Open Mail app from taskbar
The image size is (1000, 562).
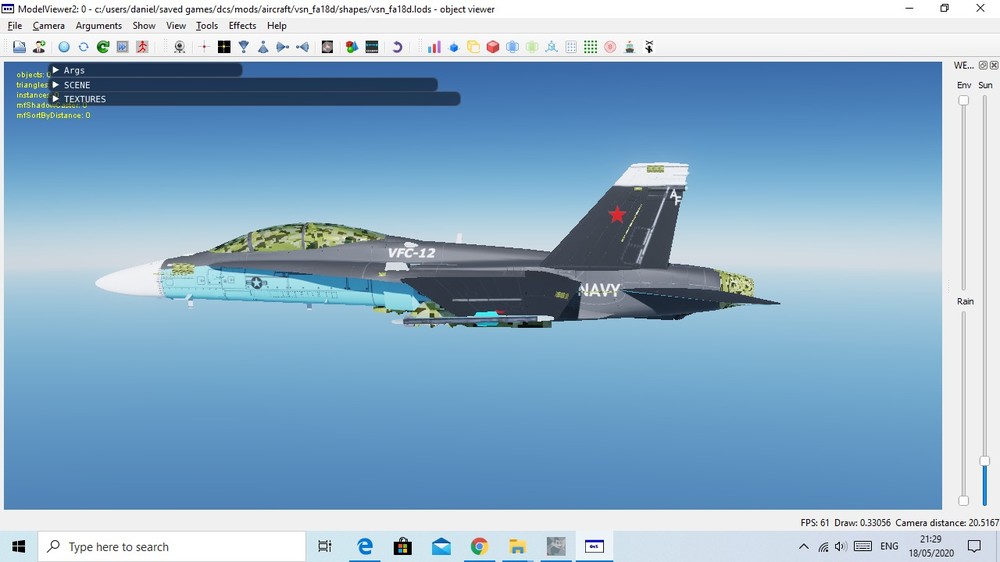441,546
